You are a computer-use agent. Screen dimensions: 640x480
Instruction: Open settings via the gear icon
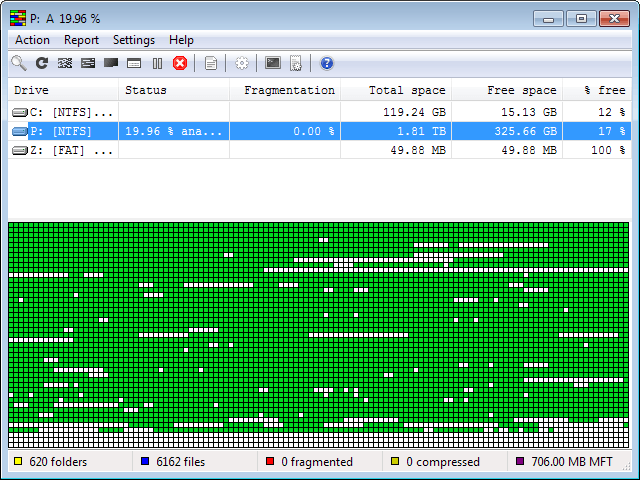click(241, 63)
